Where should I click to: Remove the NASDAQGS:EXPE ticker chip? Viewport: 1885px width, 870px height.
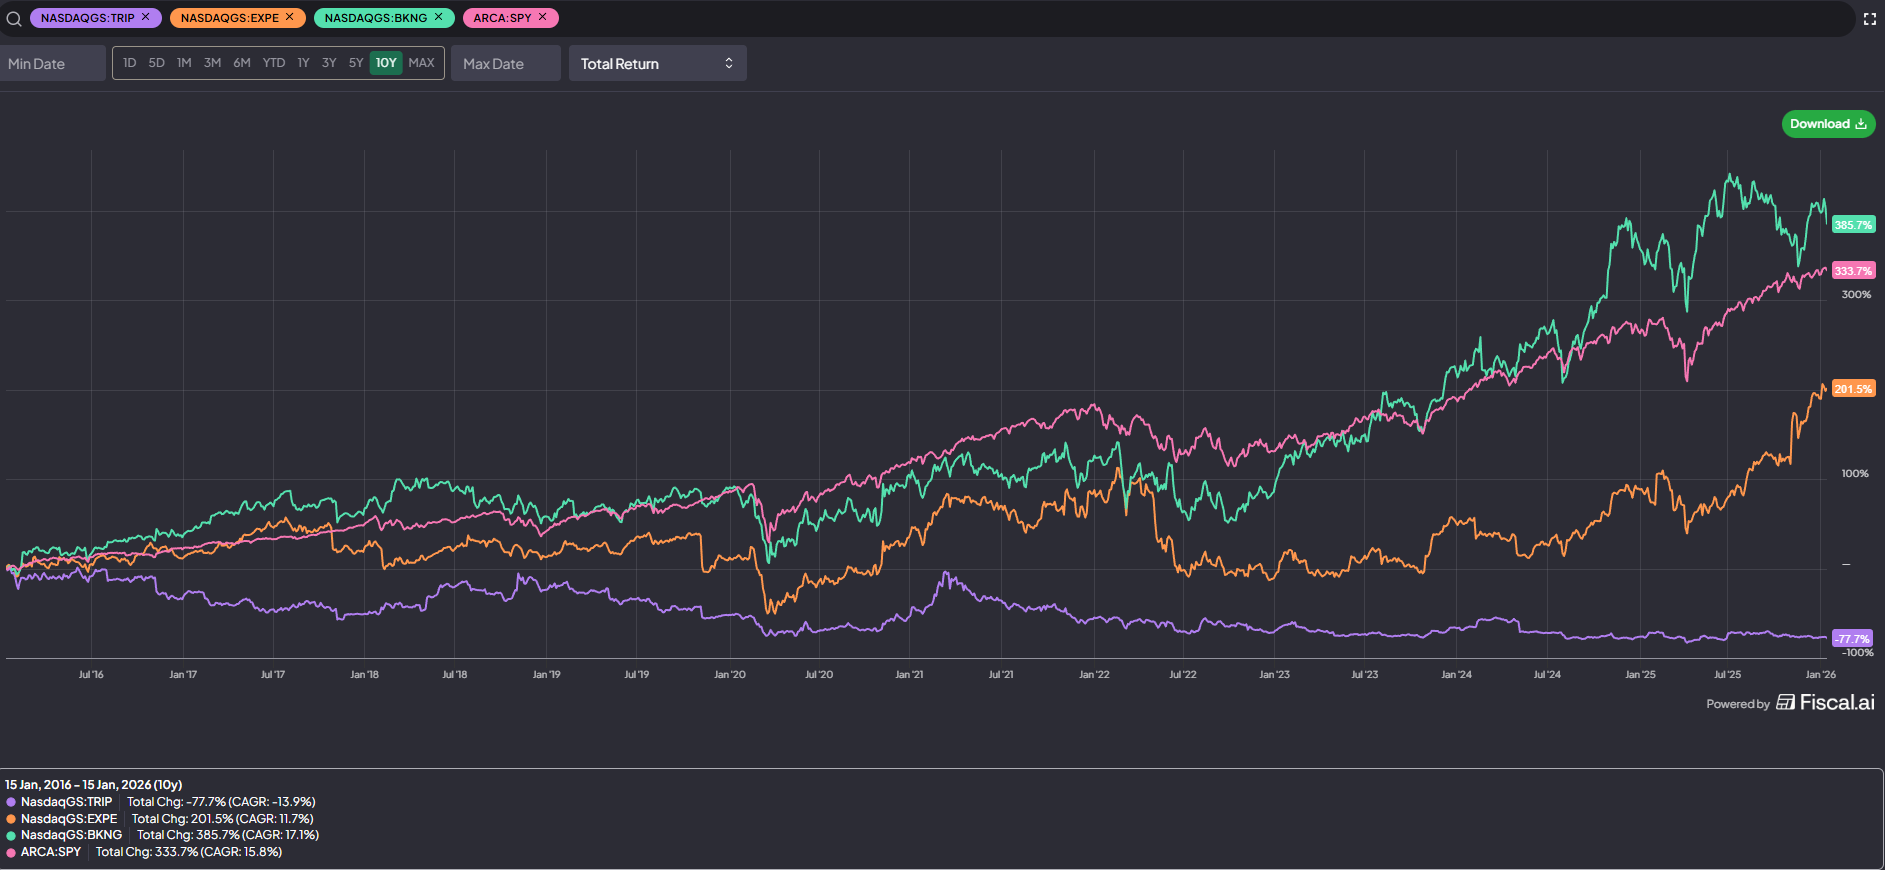289,17
